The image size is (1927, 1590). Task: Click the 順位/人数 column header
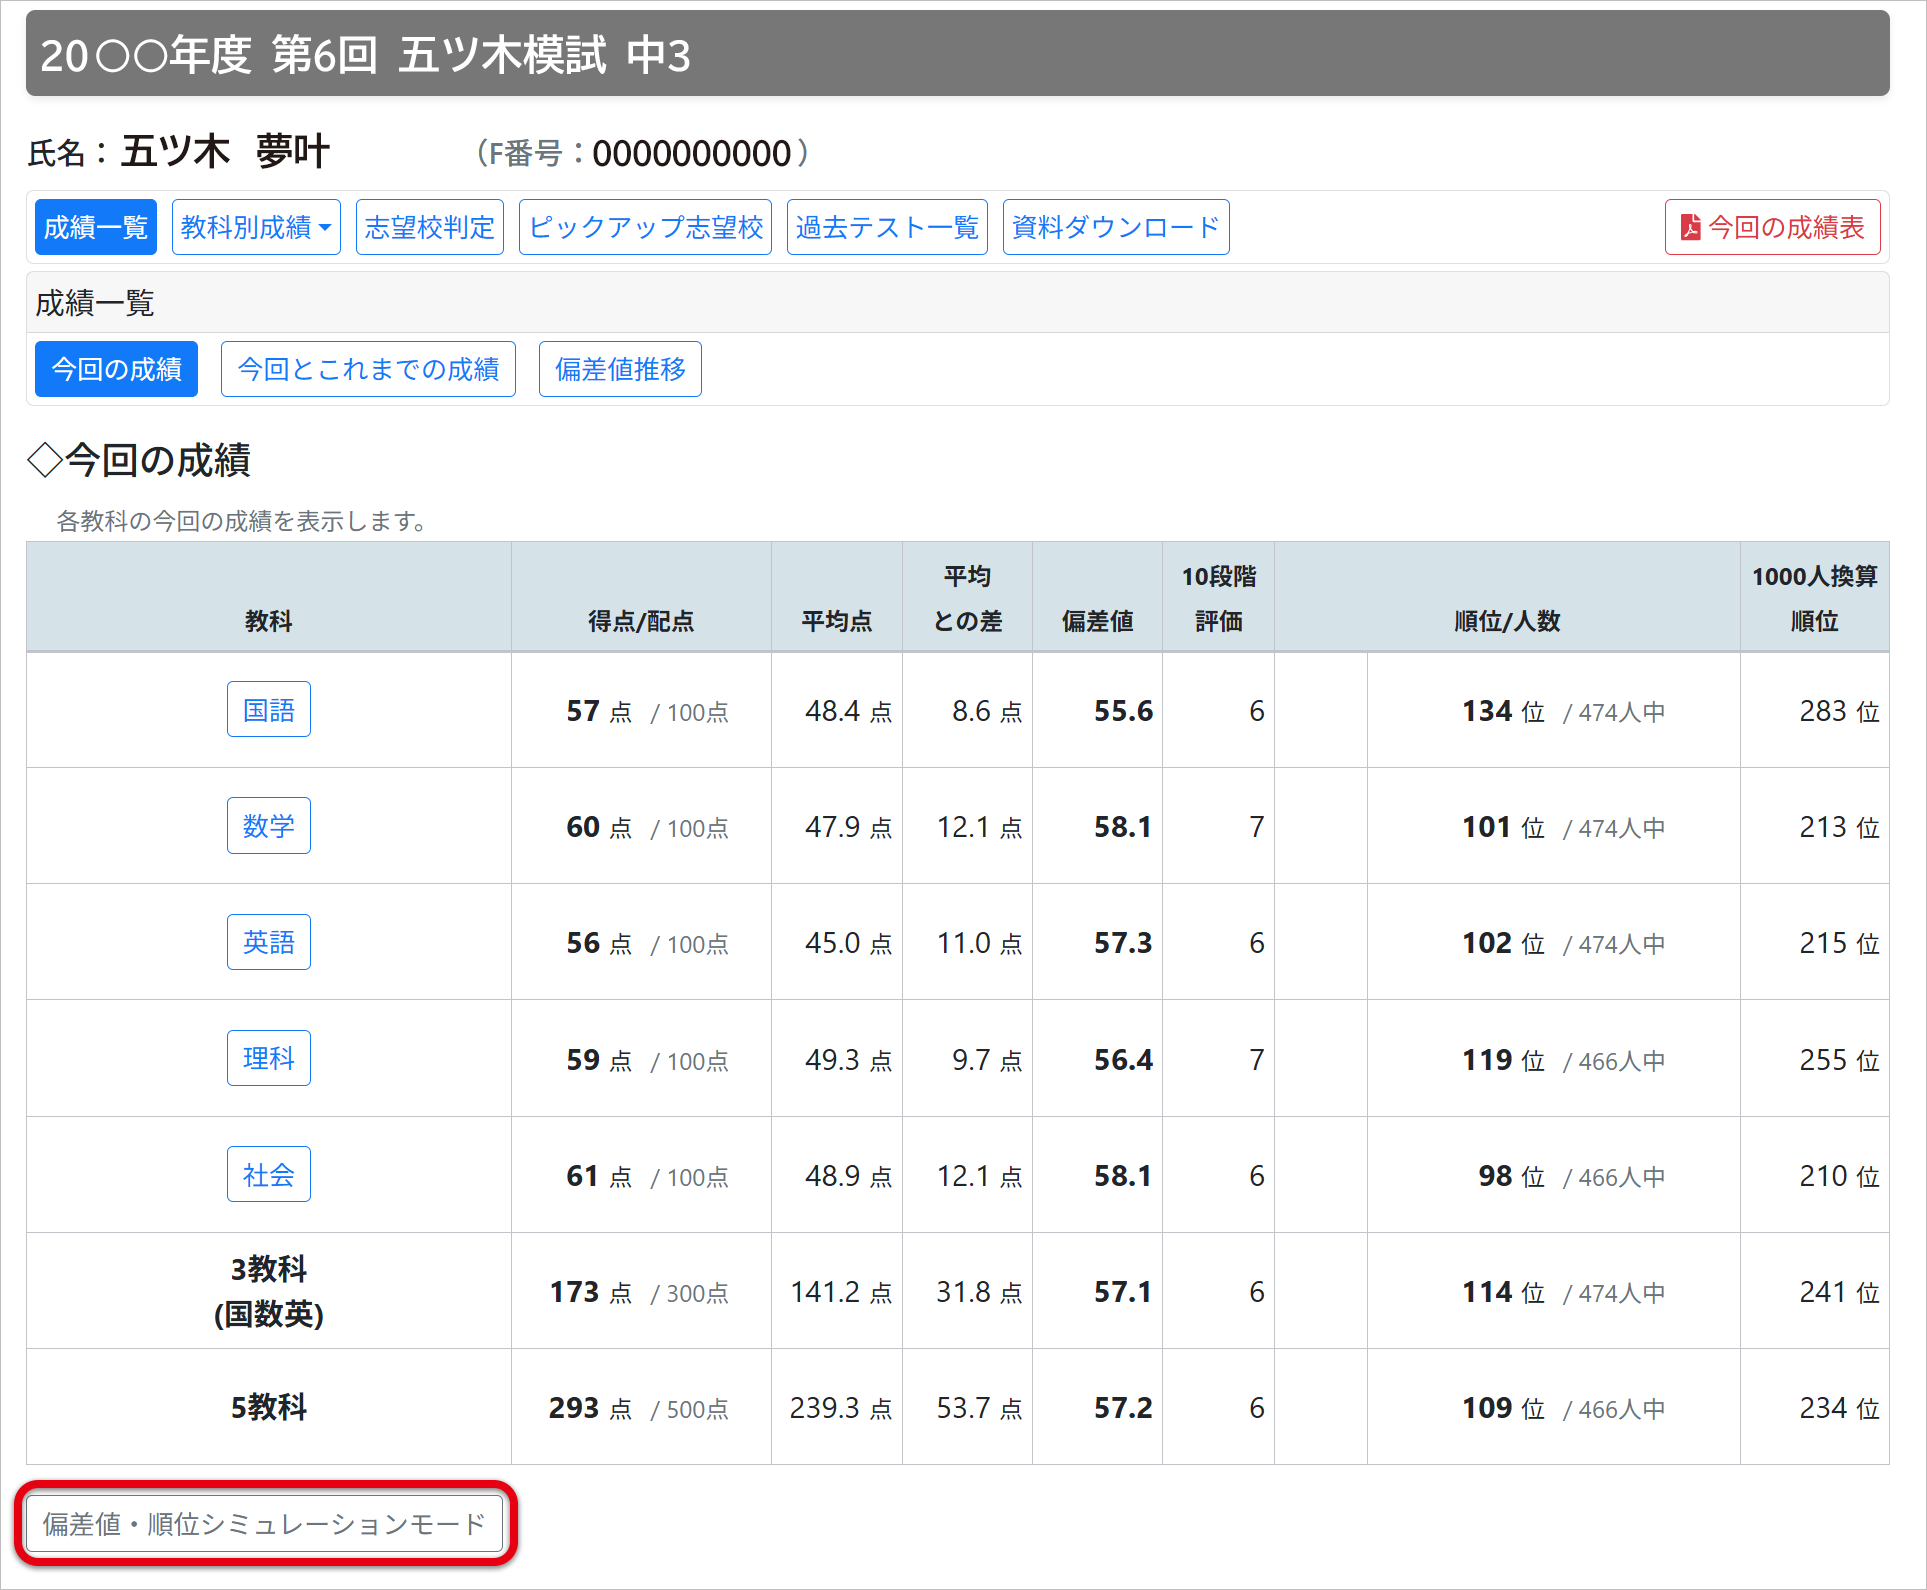point(1506,621)
